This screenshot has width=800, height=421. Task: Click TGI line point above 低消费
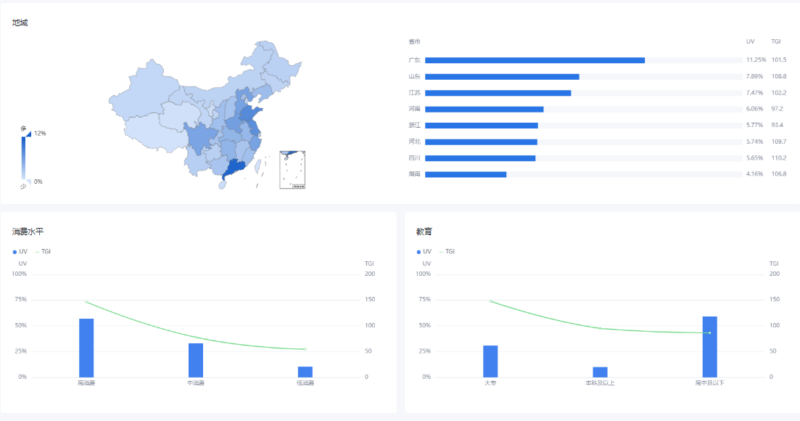305,349
